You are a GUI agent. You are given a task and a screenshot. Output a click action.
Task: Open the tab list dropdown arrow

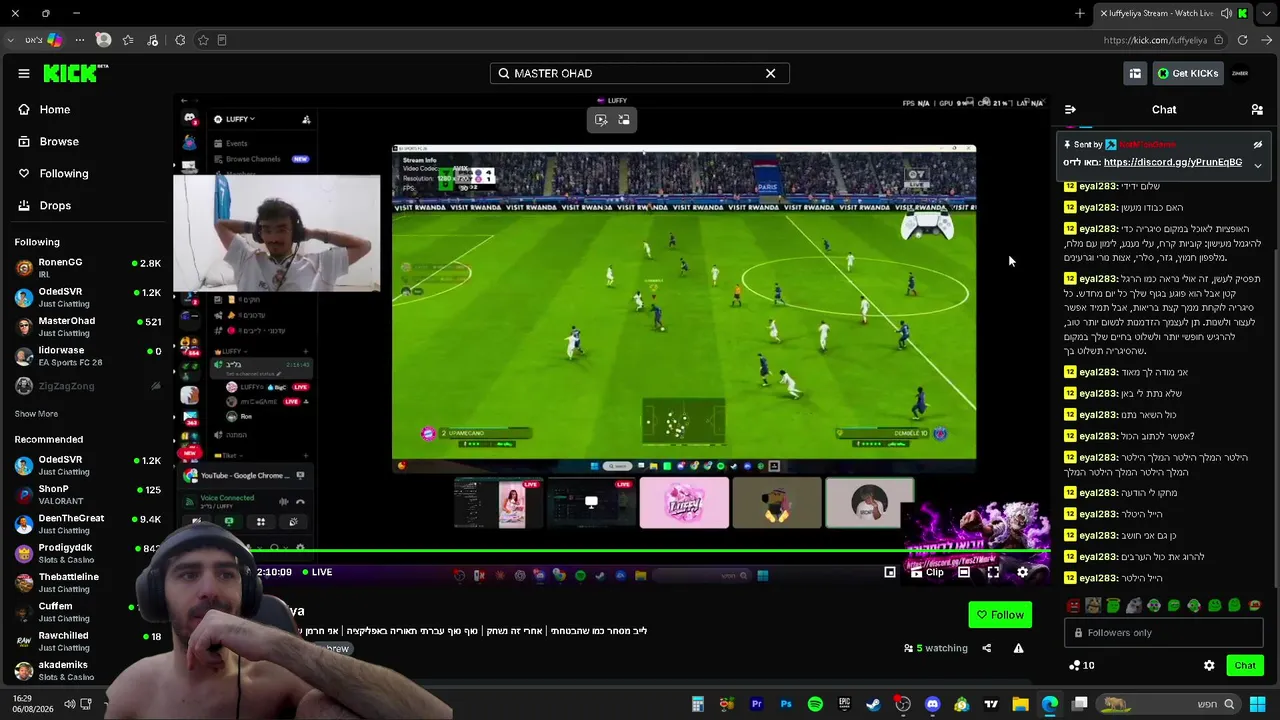tap(1267, 13)
